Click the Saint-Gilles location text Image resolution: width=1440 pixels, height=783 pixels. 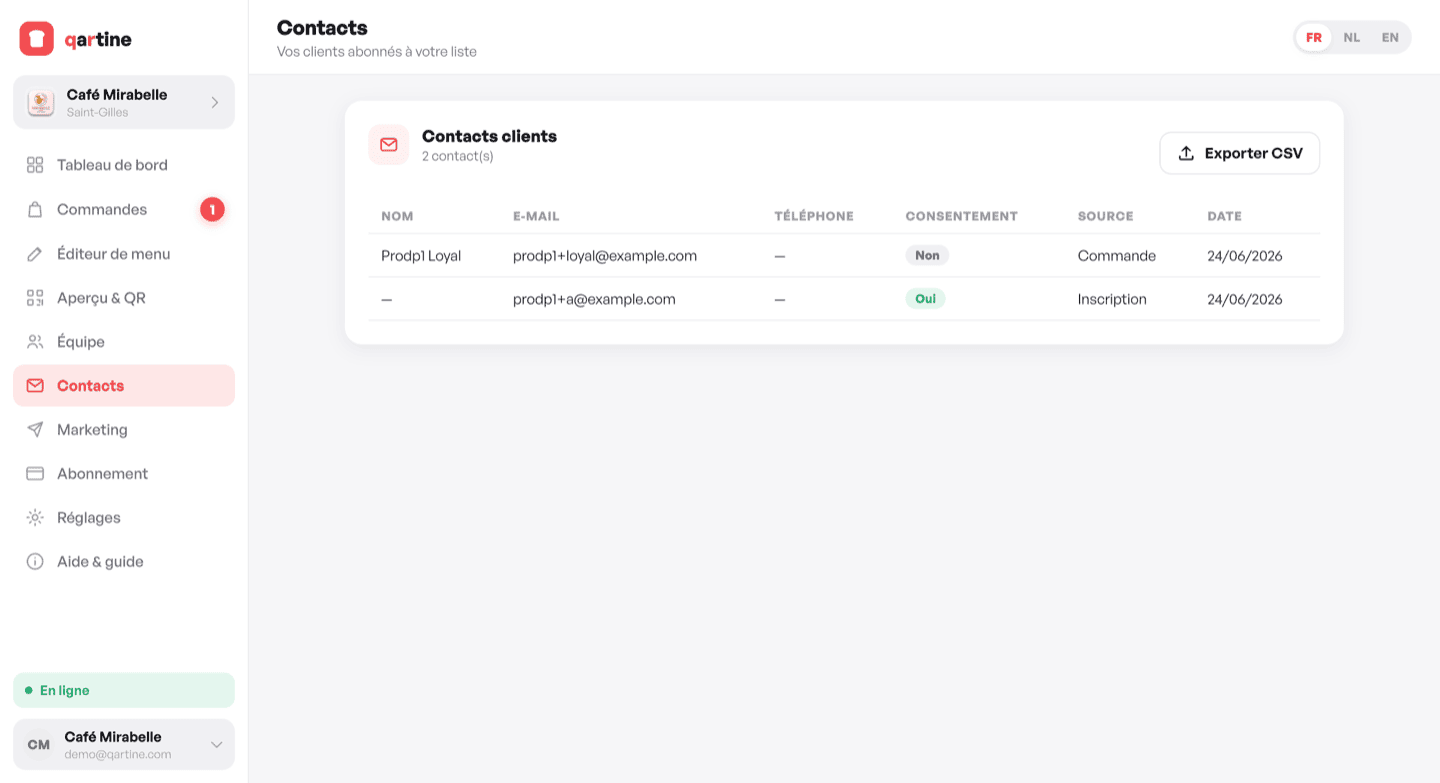(x=97, y=112)
